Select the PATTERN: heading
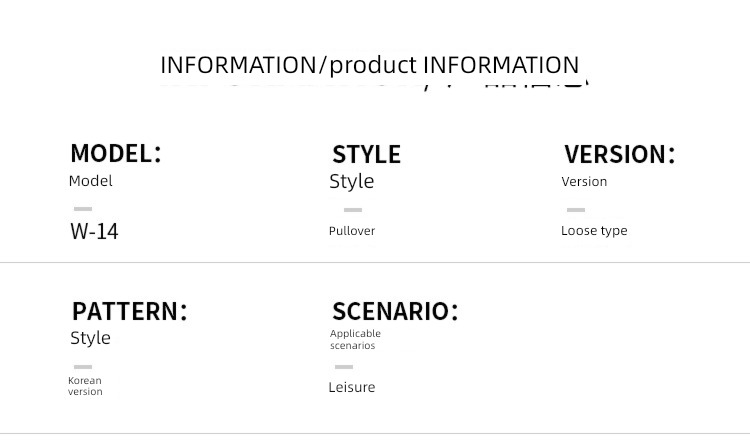Screen dimensions: 750x441 (130, 311)
